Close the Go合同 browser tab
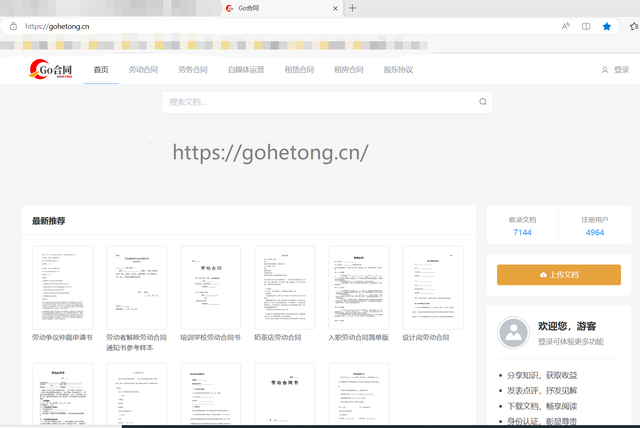640x428 pixels. (x=335, y=8)
